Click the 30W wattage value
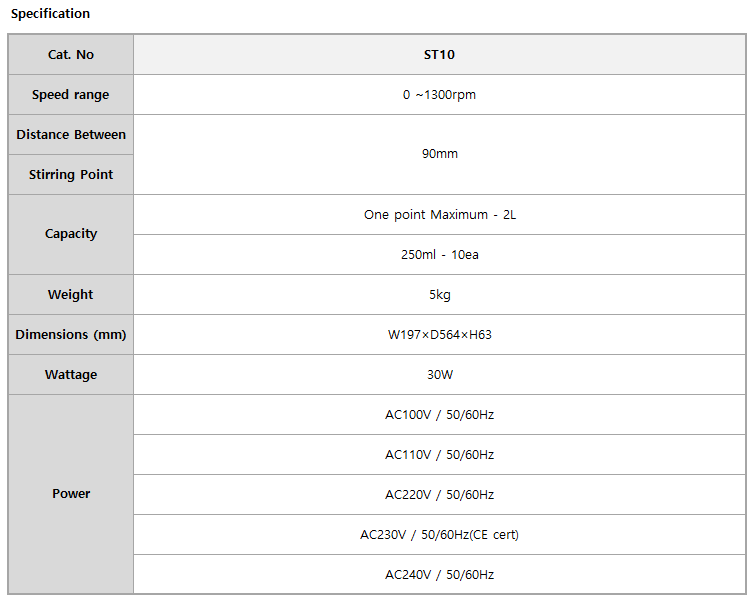The image size is (751, 602). [439, 375]
